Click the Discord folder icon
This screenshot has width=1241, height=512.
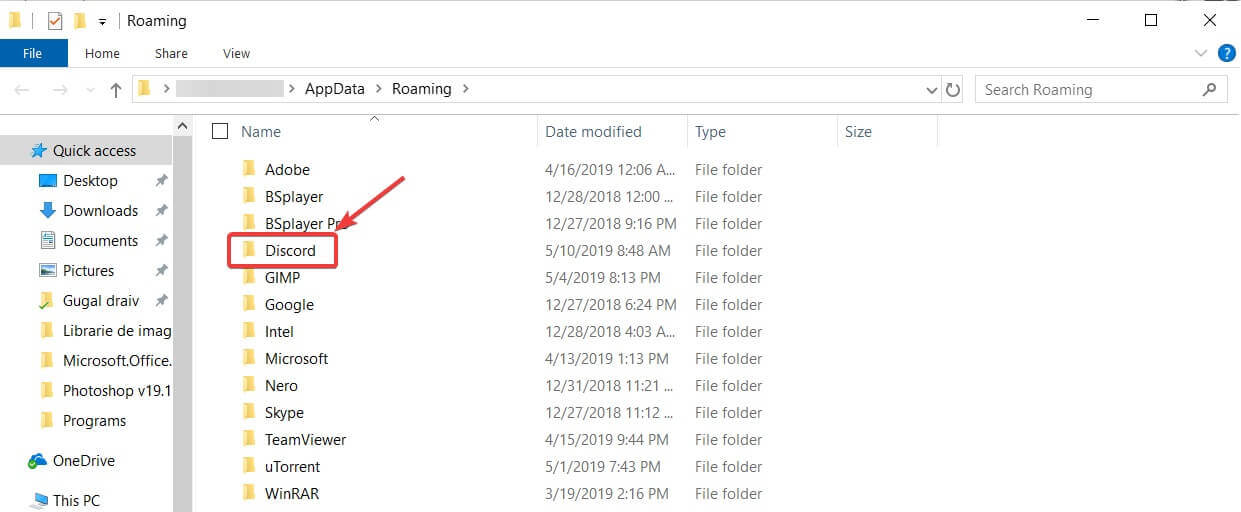[249, 250]
